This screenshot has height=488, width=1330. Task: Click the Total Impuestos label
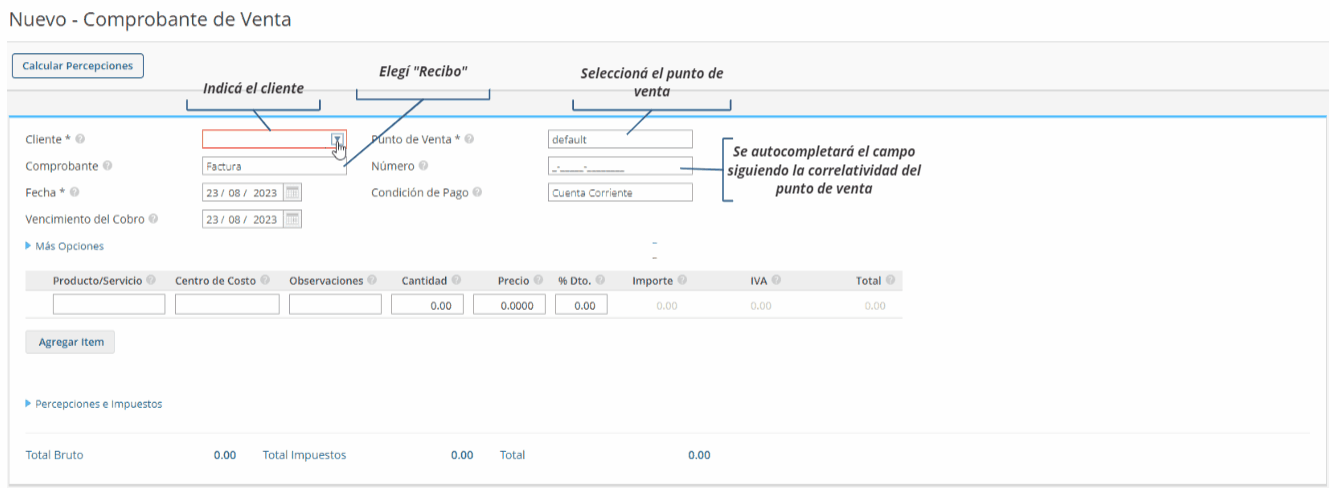point(304,455)
